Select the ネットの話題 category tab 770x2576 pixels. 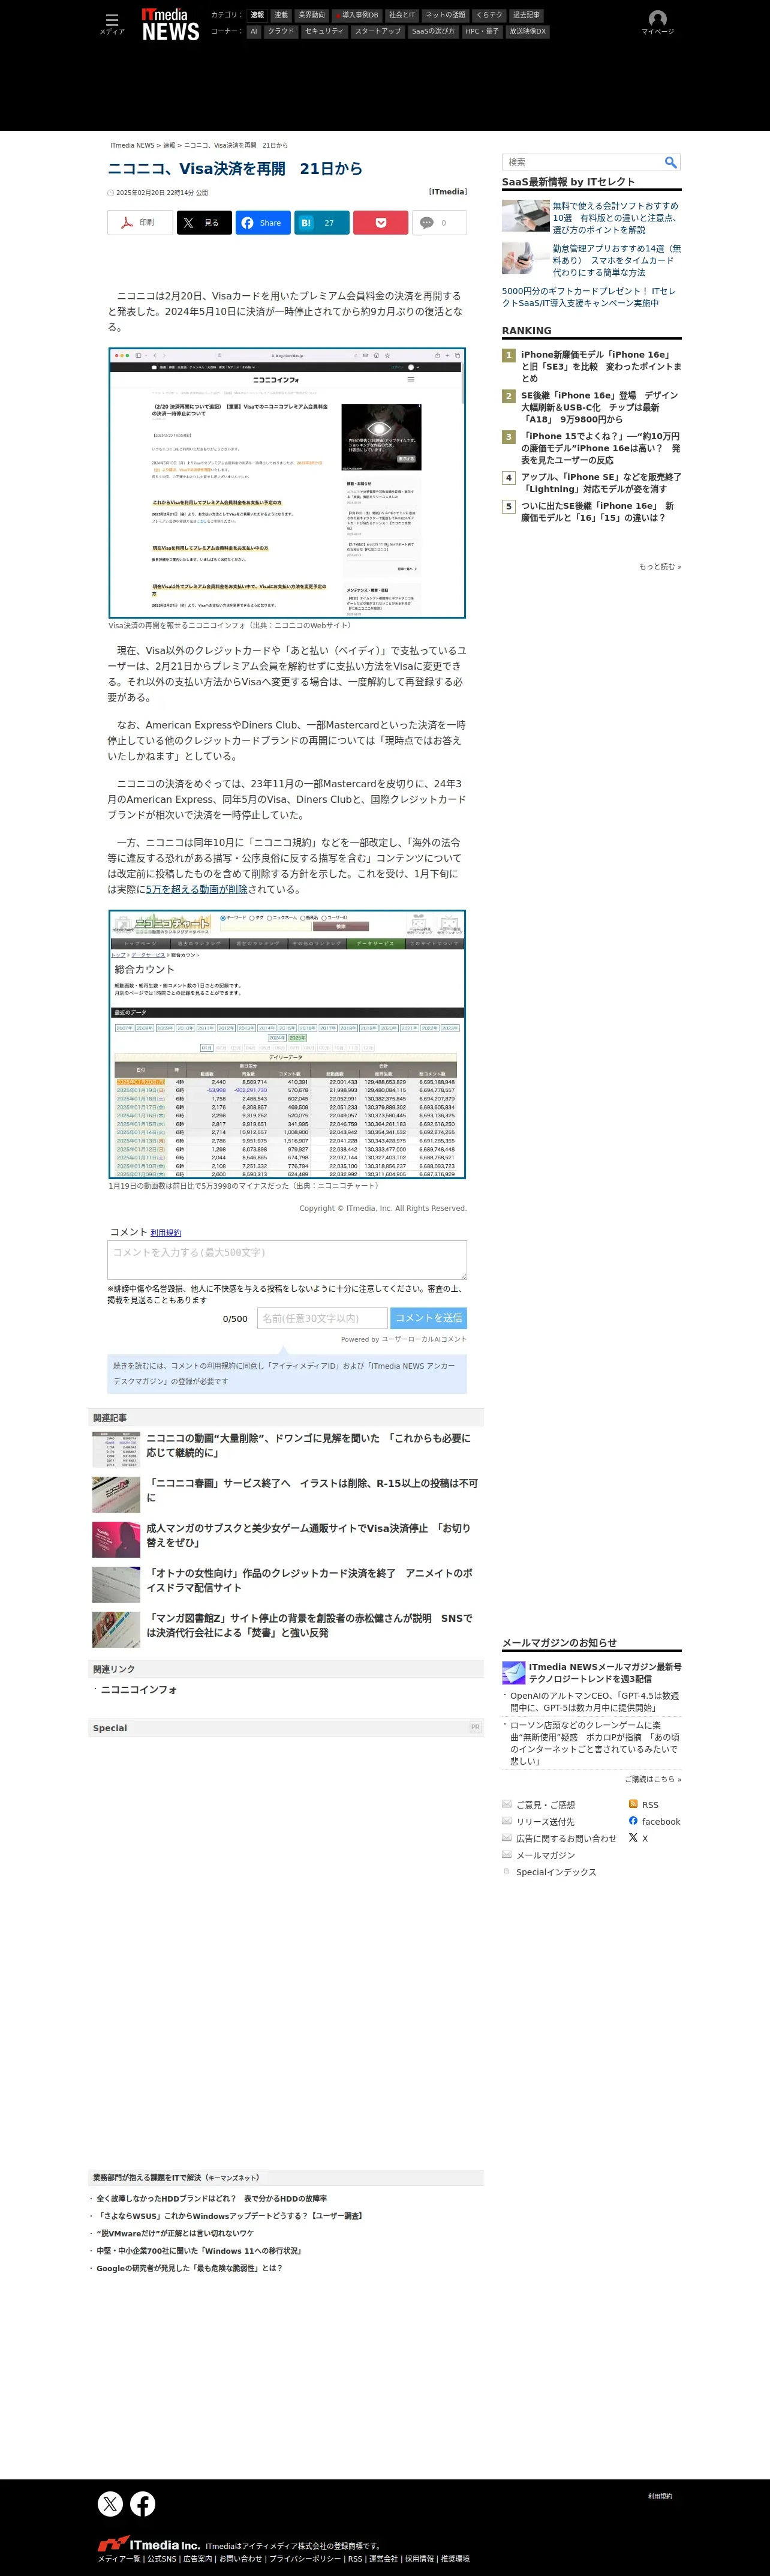(445, 15)
